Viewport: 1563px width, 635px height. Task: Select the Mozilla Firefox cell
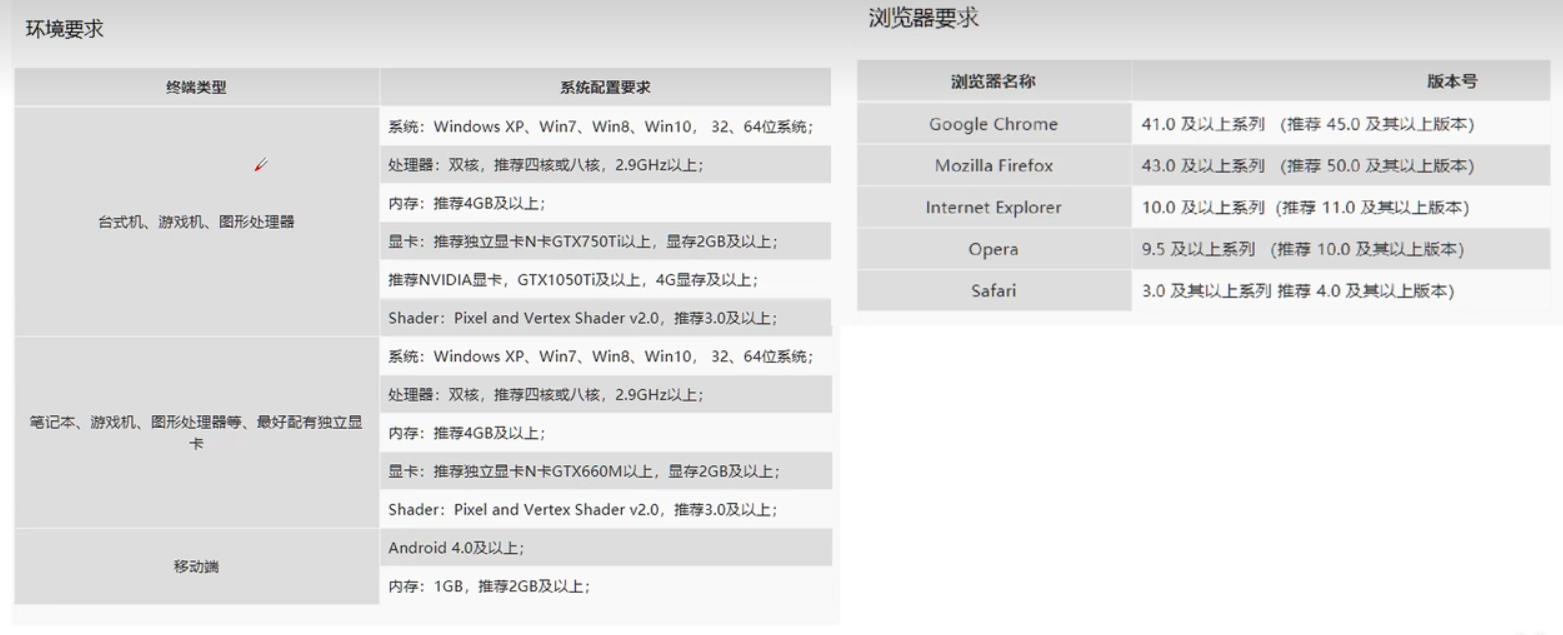[993, 166]
